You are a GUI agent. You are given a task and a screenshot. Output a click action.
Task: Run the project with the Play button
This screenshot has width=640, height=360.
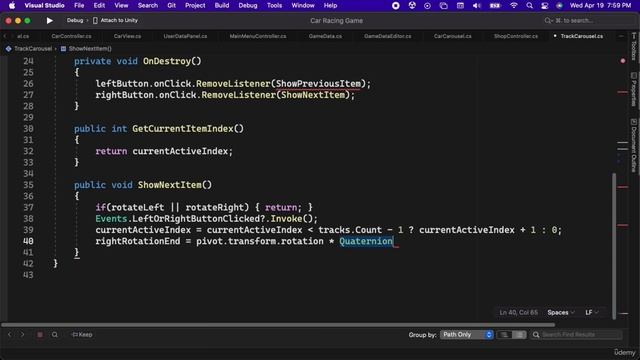coord(49,20)
